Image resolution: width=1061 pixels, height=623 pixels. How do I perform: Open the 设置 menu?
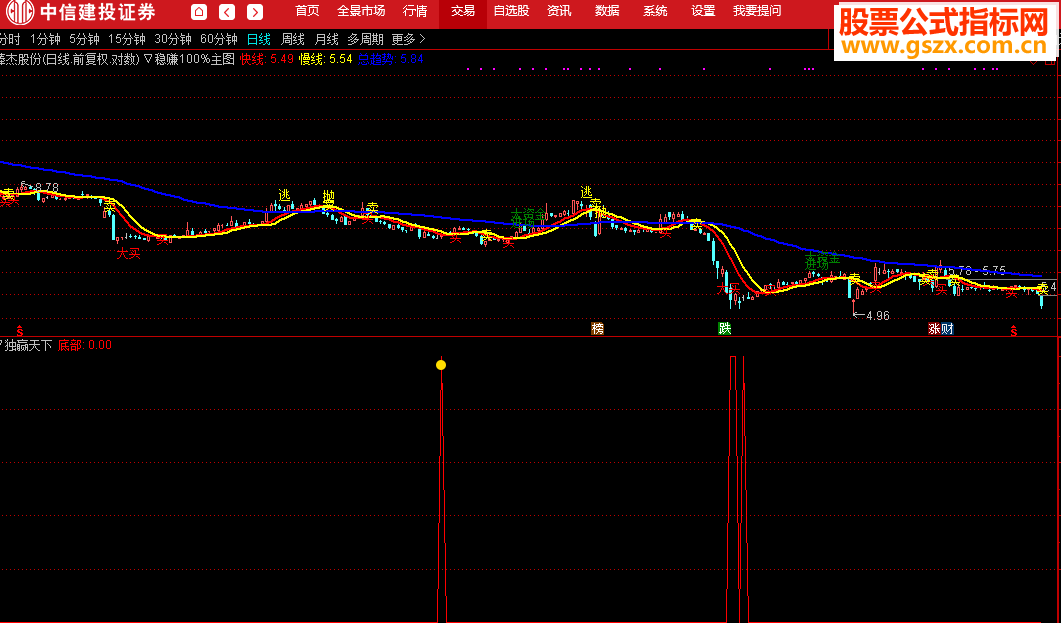(x=703, y=11)
